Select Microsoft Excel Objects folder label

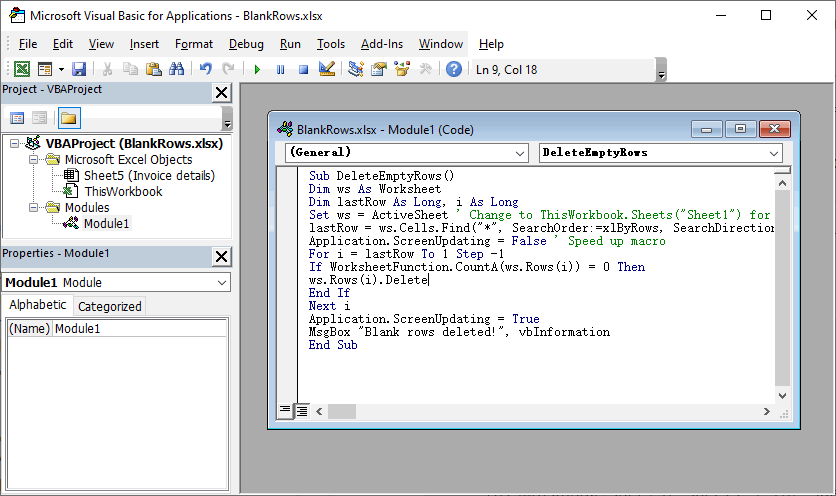(128, 159)
